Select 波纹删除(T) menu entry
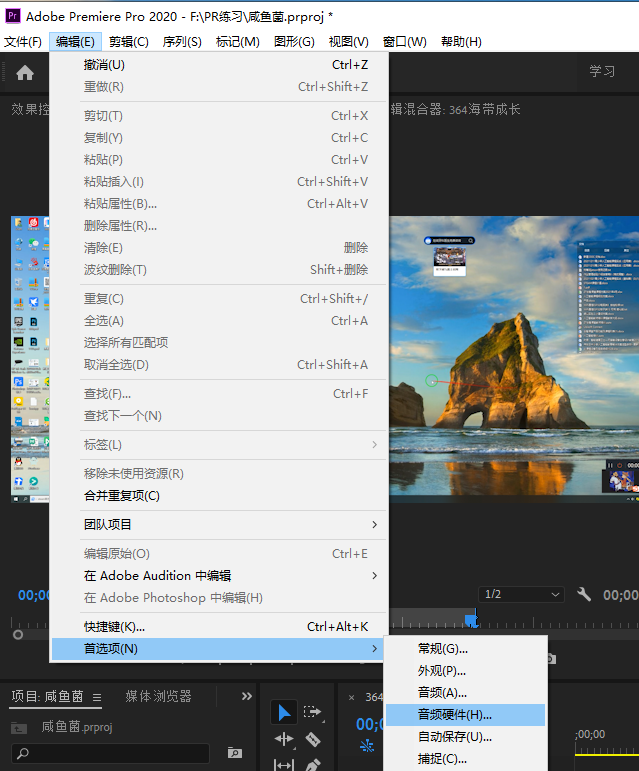The width and height of the screenshot is (639, 771). (218, 269)
